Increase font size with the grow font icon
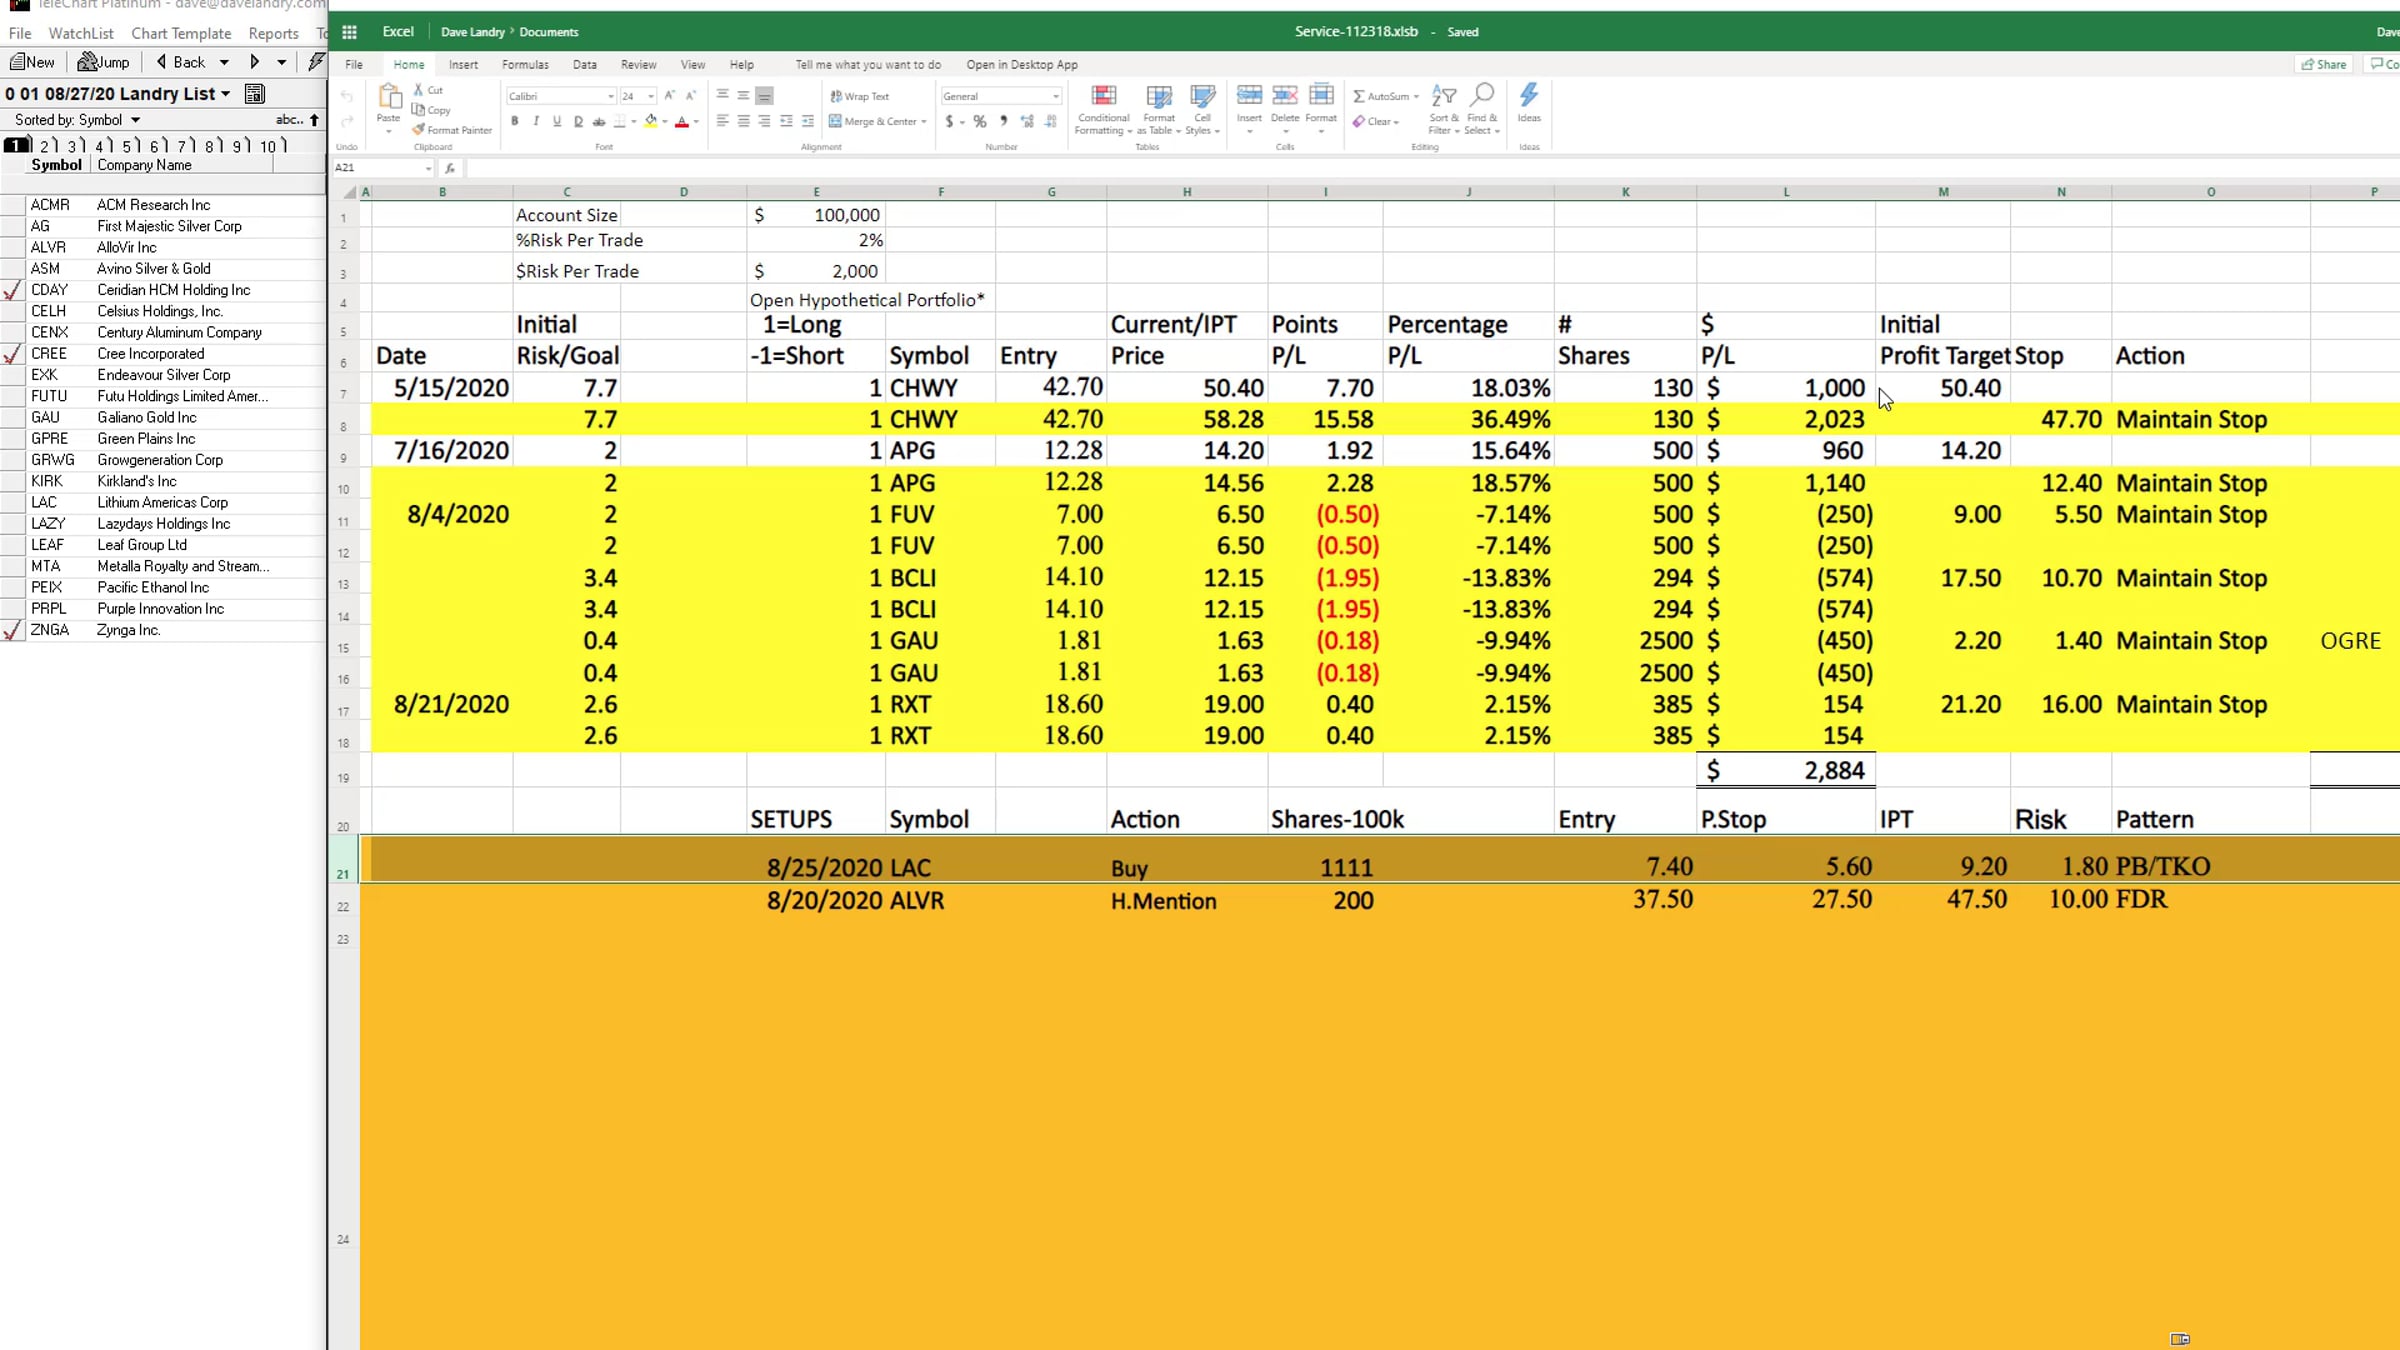 [x=669, y=96]
